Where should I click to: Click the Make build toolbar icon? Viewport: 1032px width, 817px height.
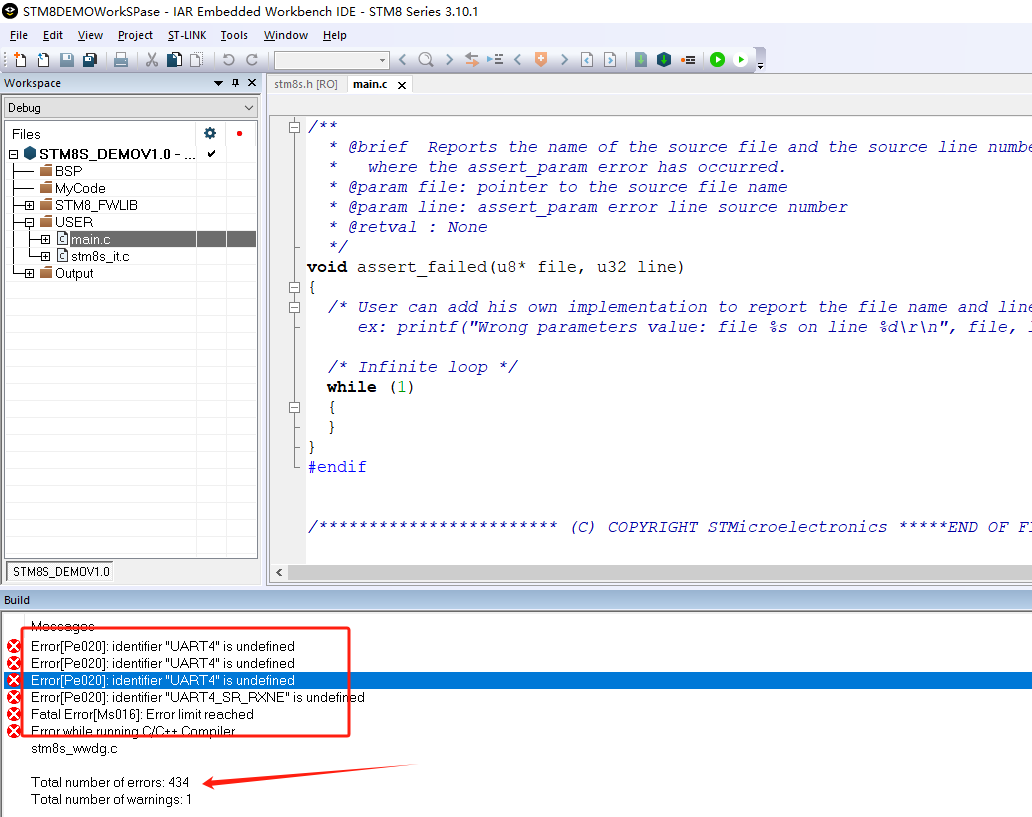663,60
